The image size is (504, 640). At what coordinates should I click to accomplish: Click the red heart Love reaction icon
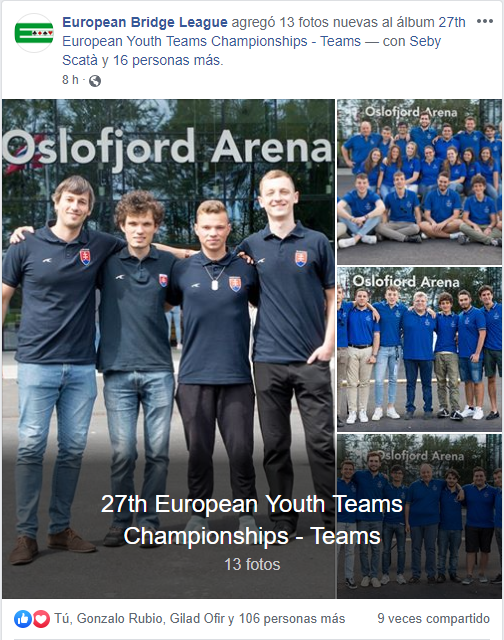(x=41, y=619)
